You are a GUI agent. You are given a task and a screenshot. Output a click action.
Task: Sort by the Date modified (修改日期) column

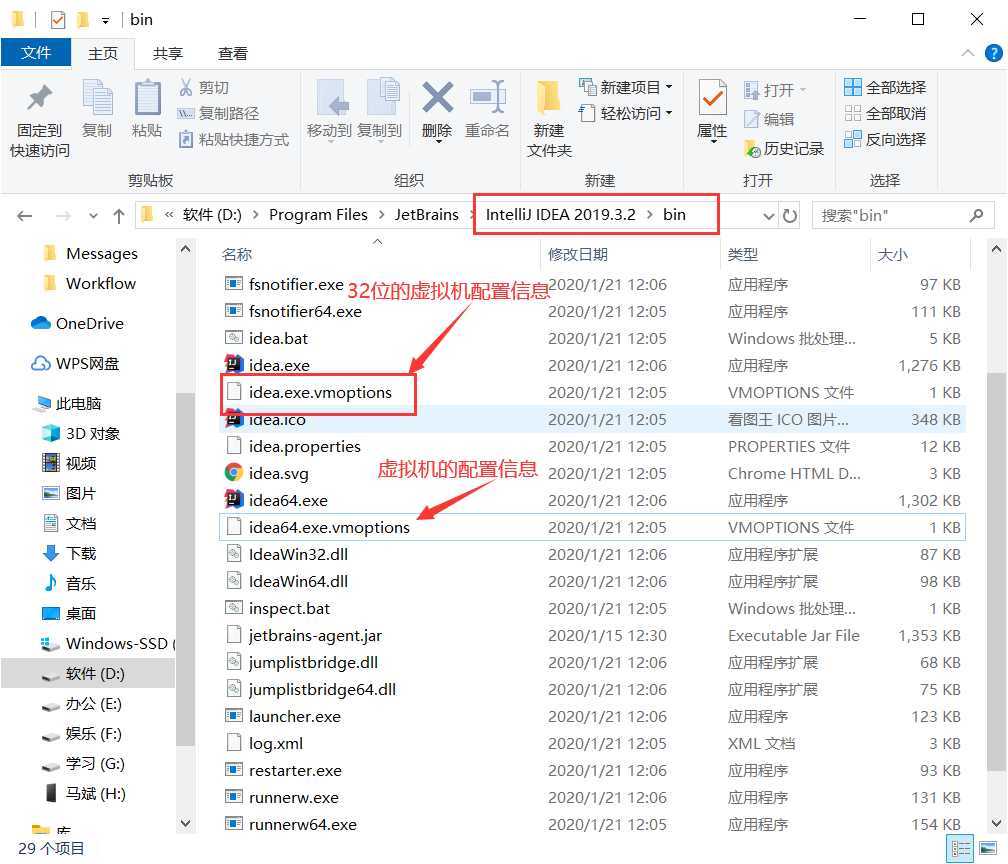coord(577,255)
